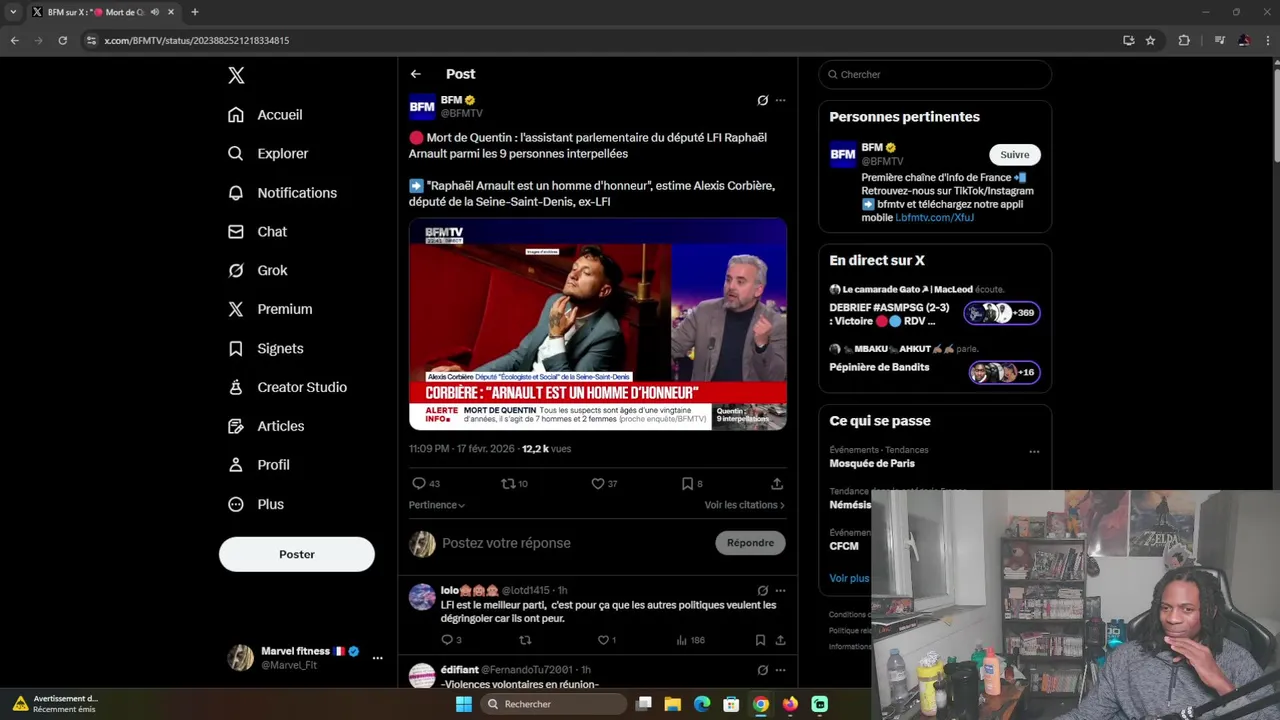Reload the browser page
1280x720 pixels.
coord(62,40)
